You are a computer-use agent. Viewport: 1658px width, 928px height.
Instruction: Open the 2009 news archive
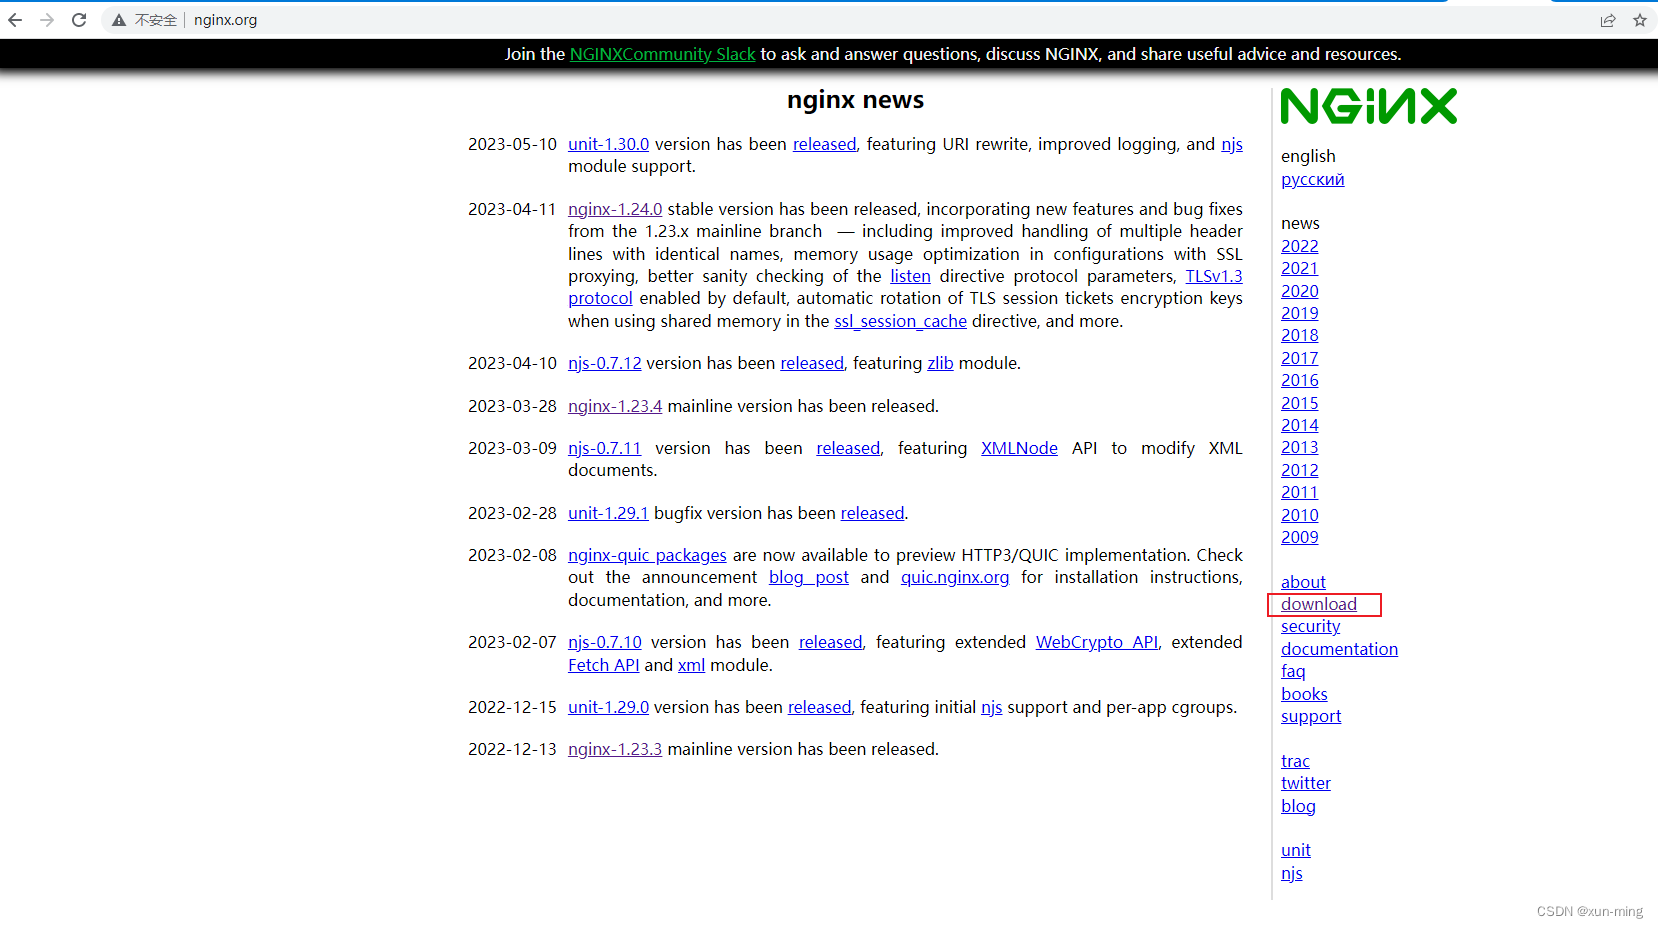[x=1299, y=537]
